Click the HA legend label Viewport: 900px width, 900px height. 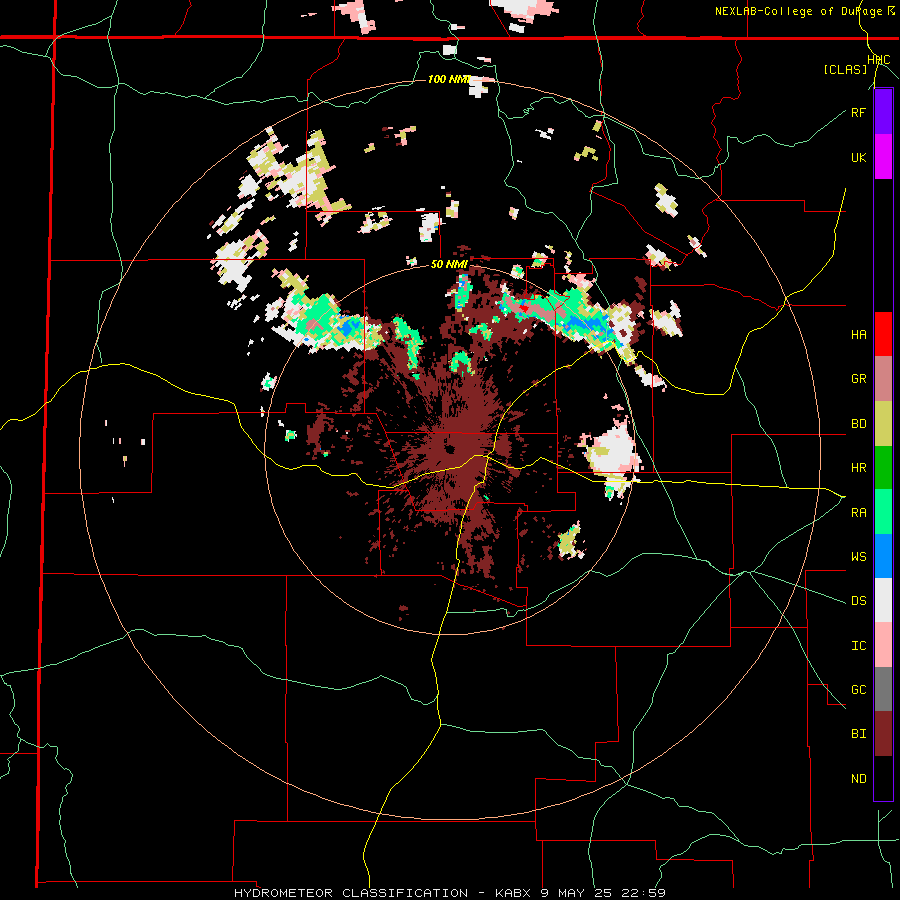(x=858, y=334)
